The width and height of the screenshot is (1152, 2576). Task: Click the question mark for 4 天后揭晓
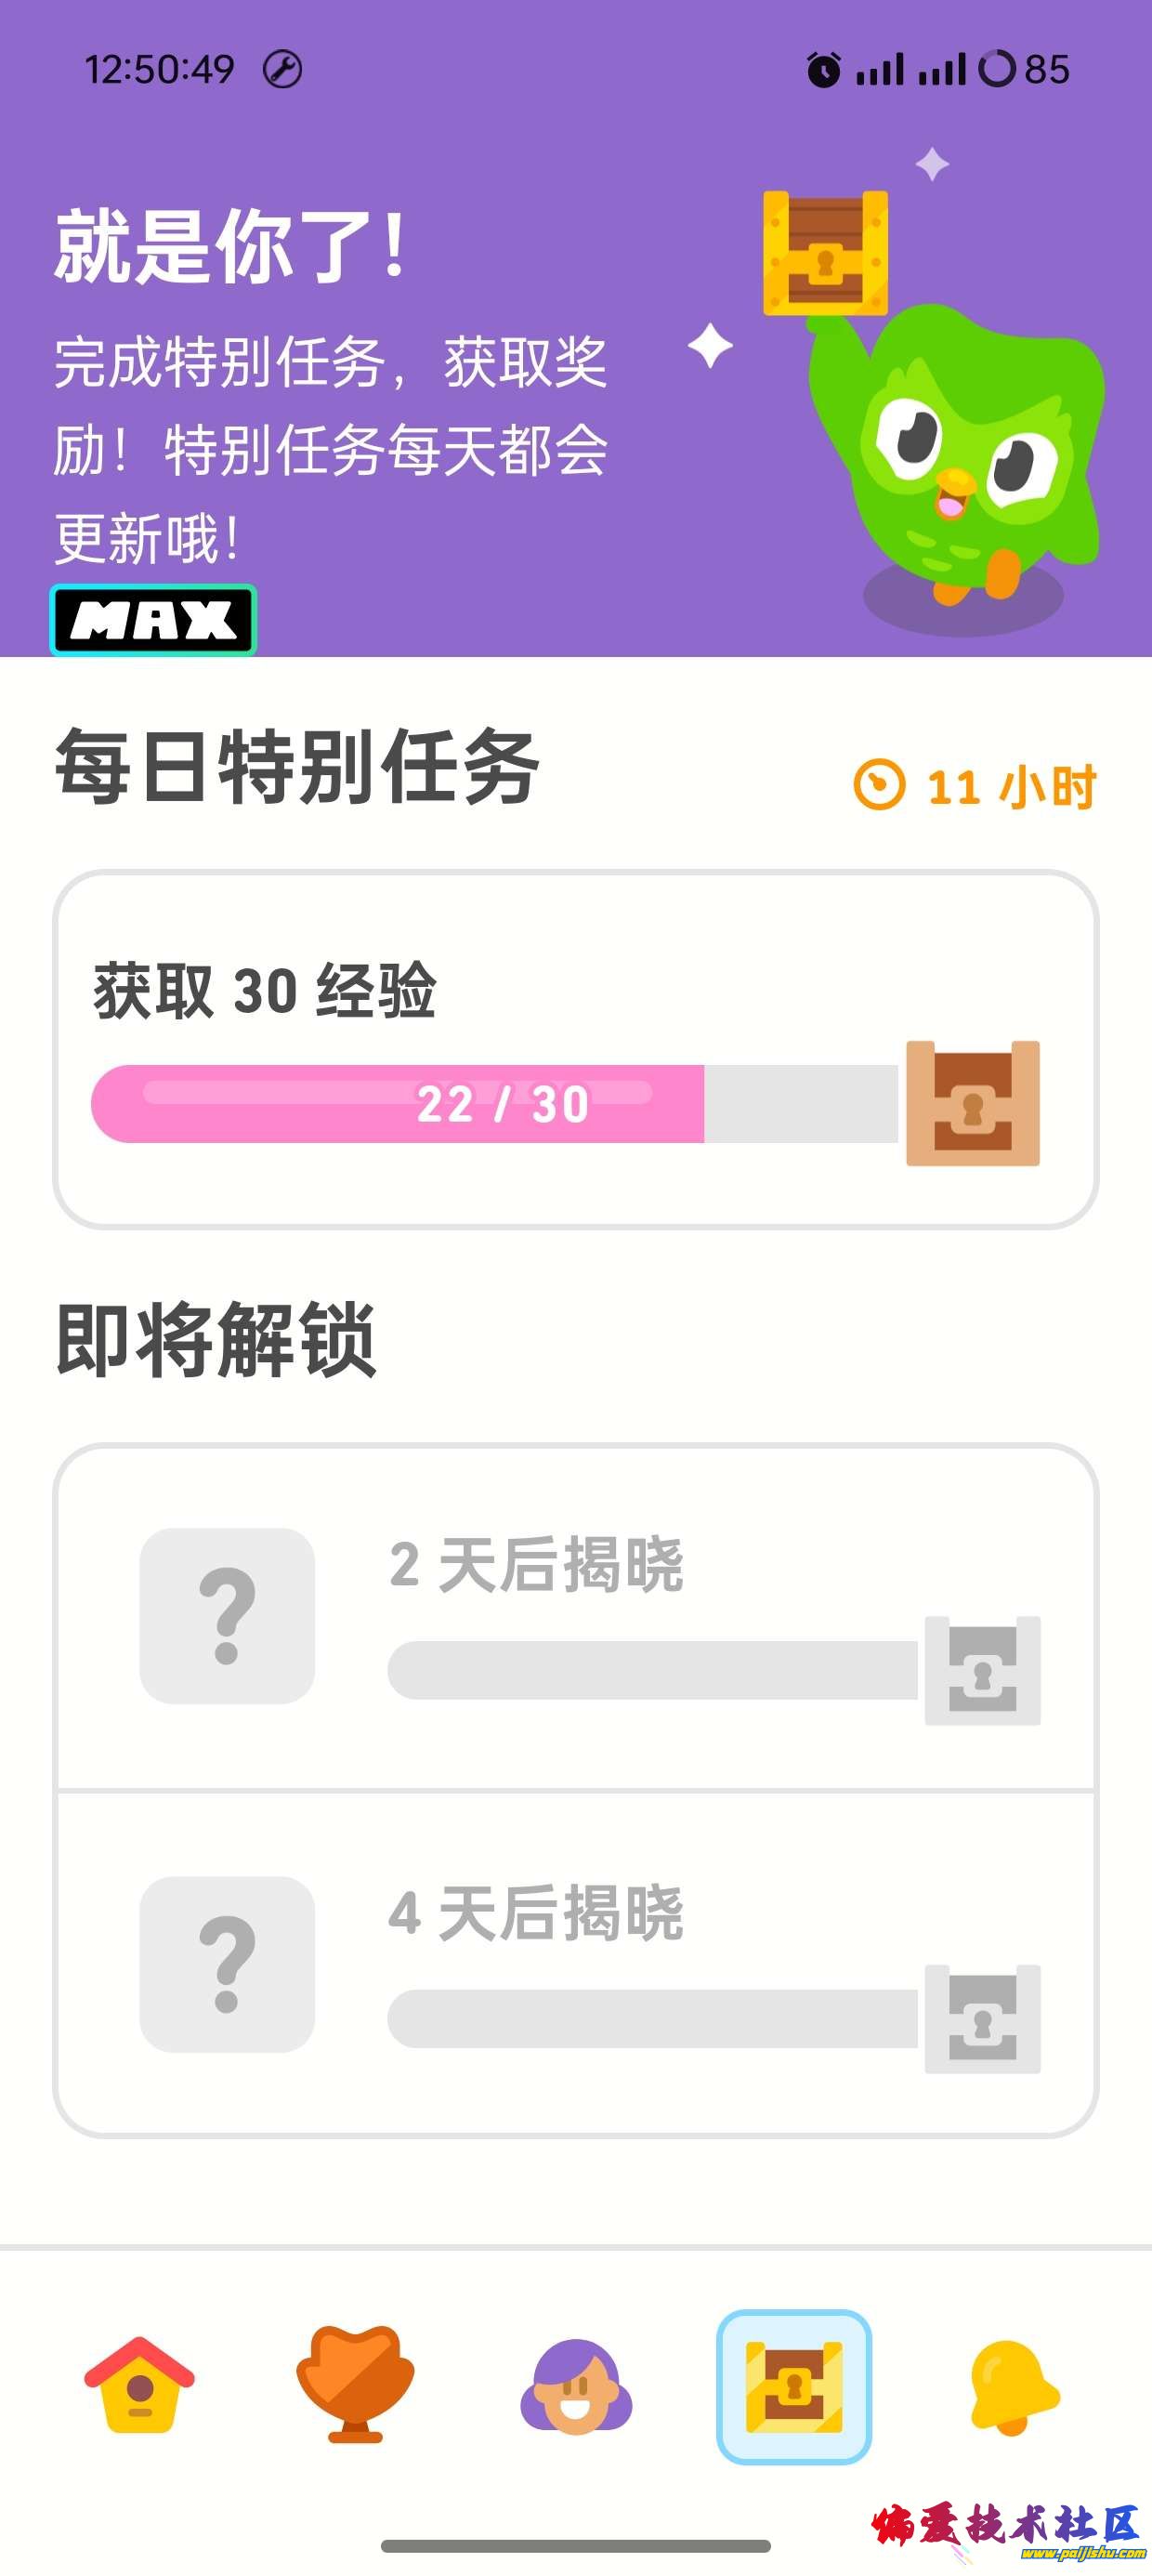tap(227, 1964)
